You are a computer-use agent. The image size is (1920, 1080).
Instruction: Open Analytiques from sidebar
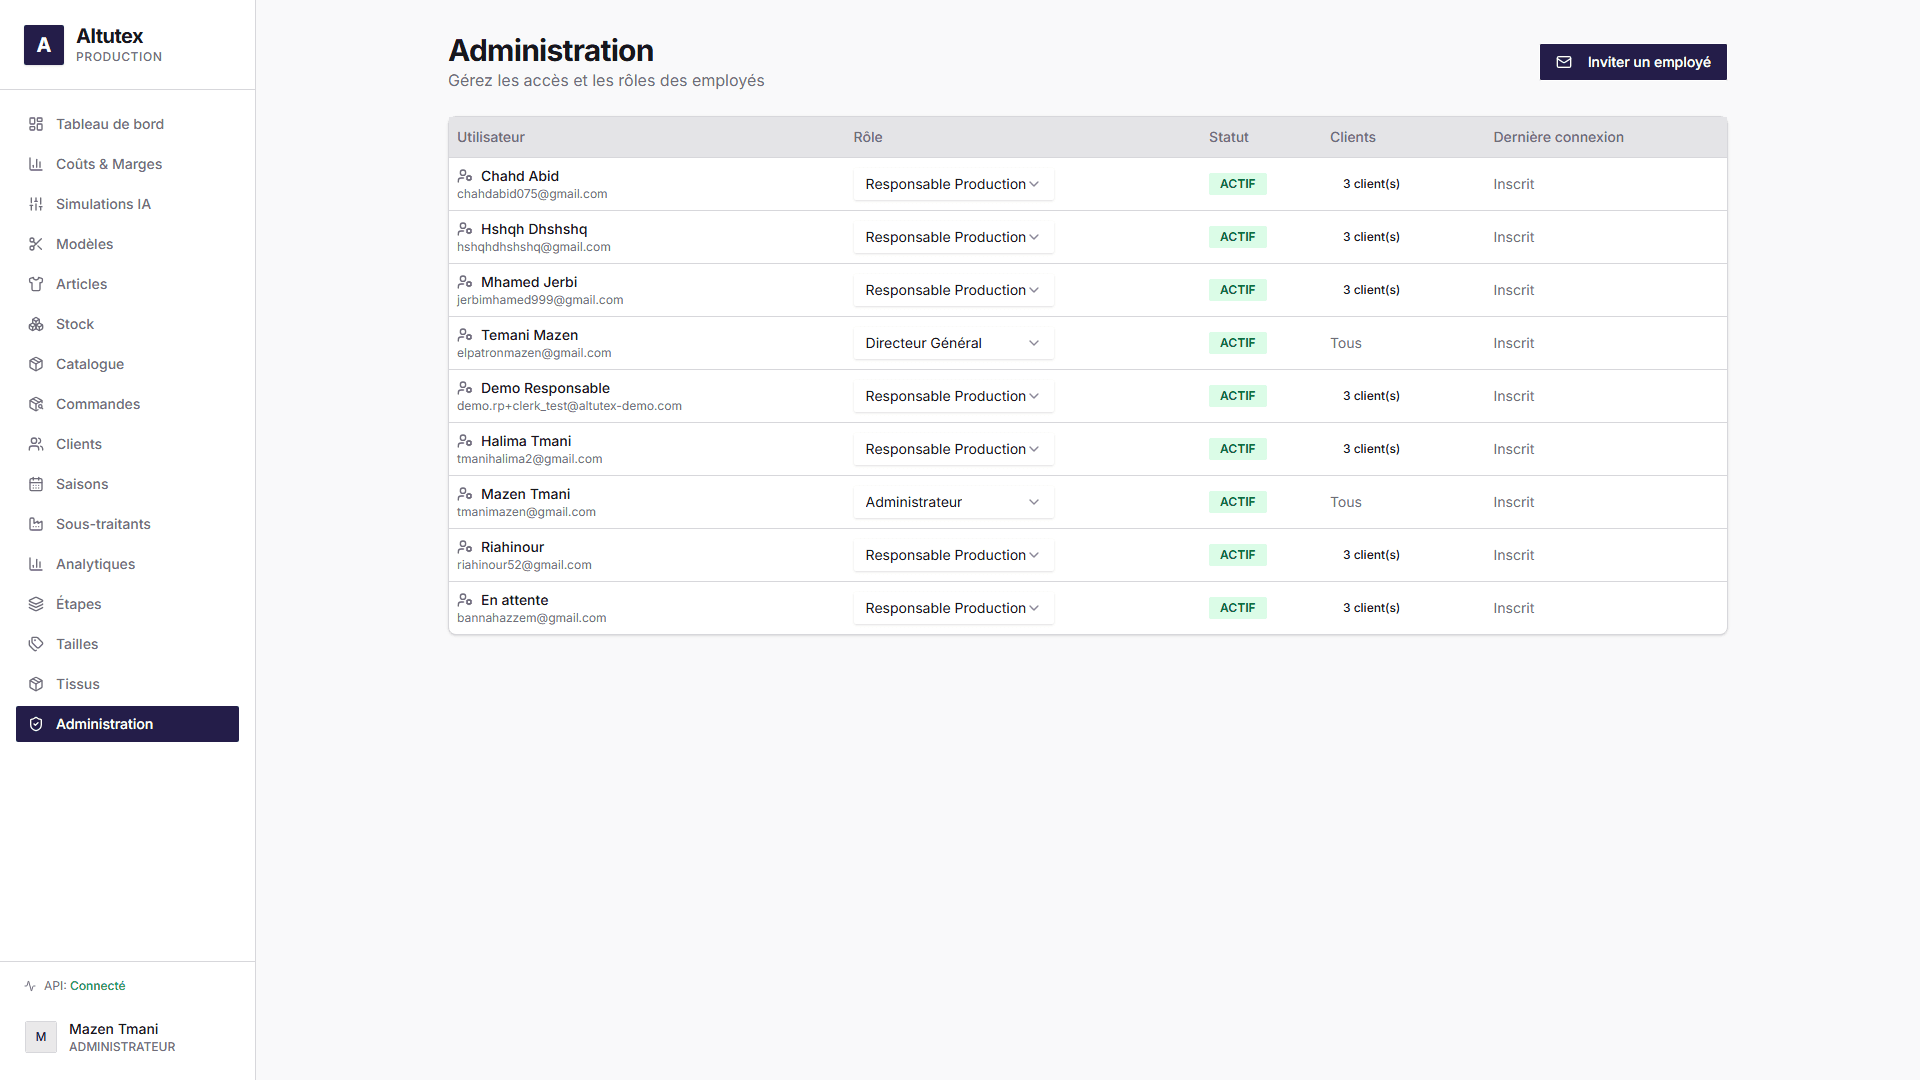tap(127, 564)
